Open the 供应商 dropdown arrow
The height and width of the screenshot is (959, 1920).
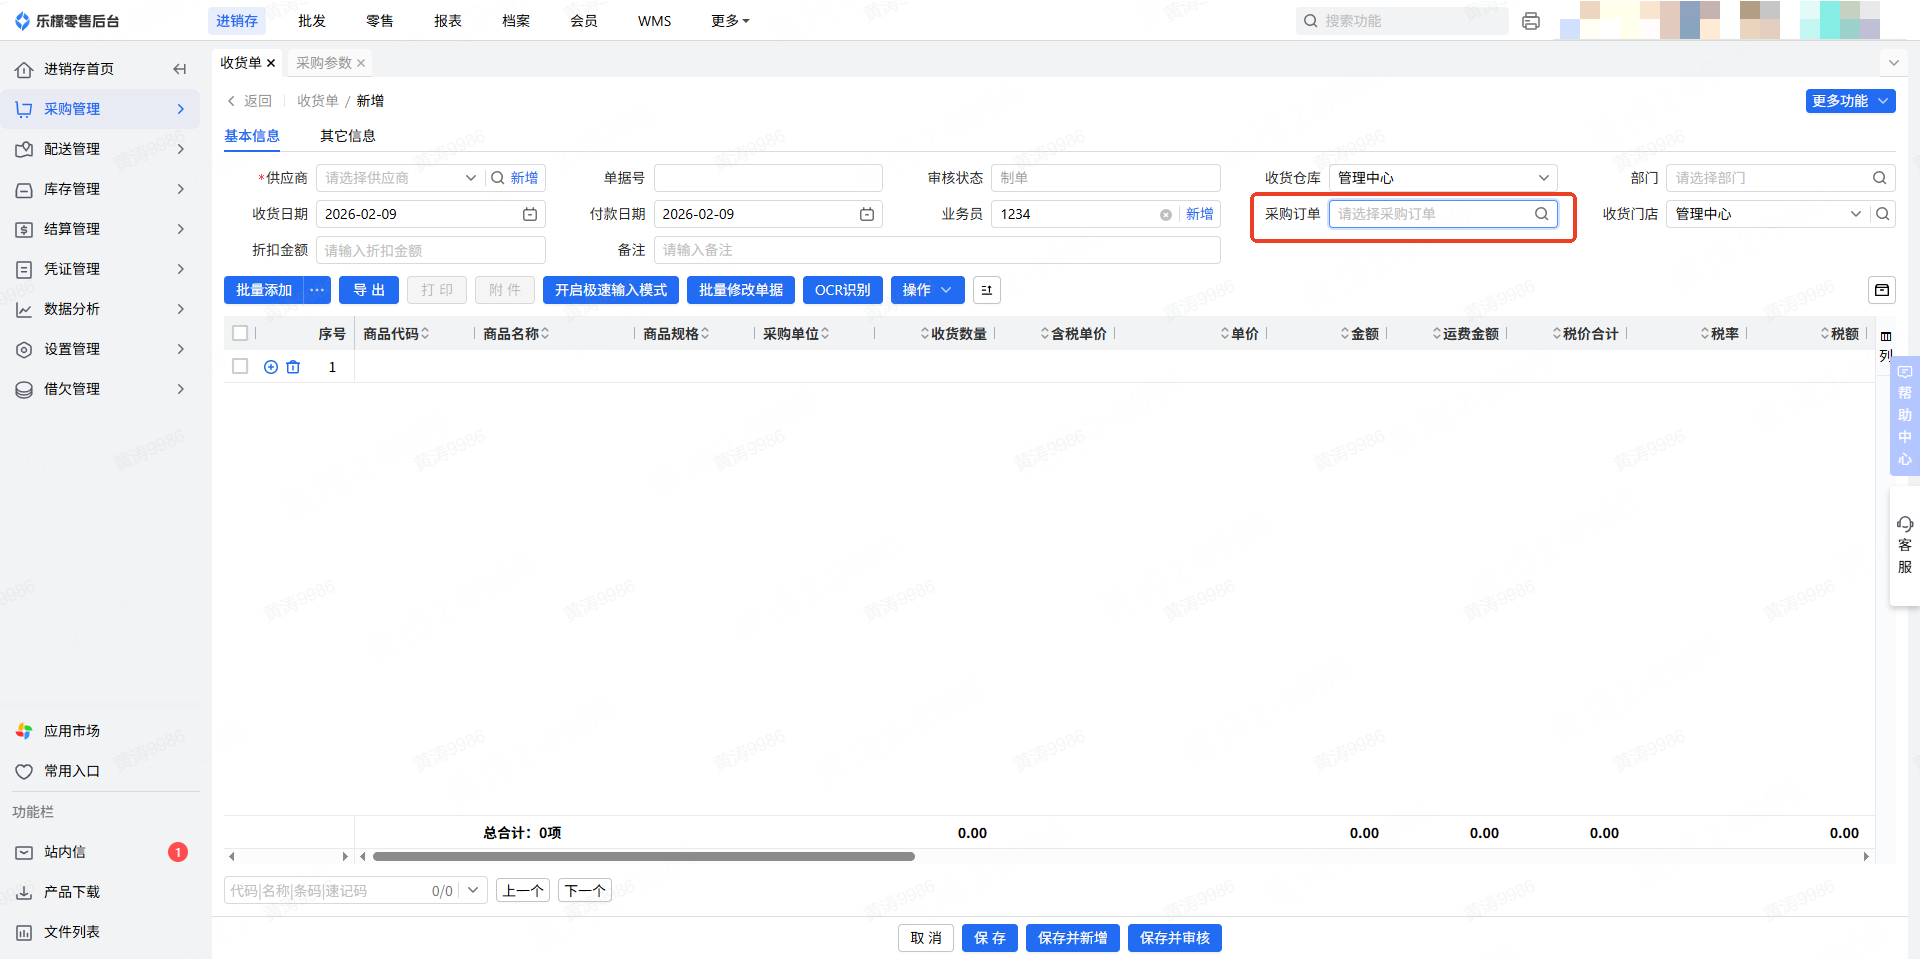471,178
